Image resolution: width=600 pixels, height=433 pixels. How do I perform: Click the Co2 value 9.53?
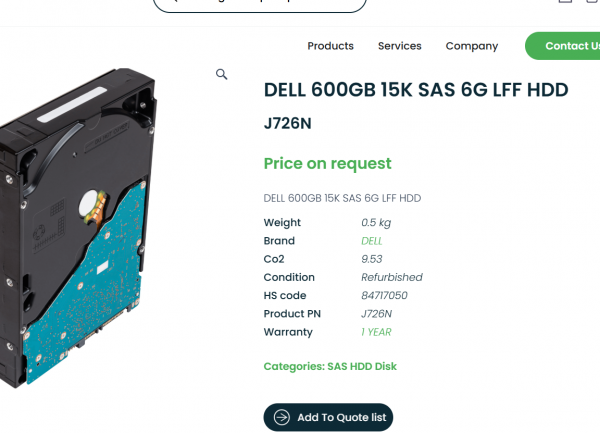[372, 259]
